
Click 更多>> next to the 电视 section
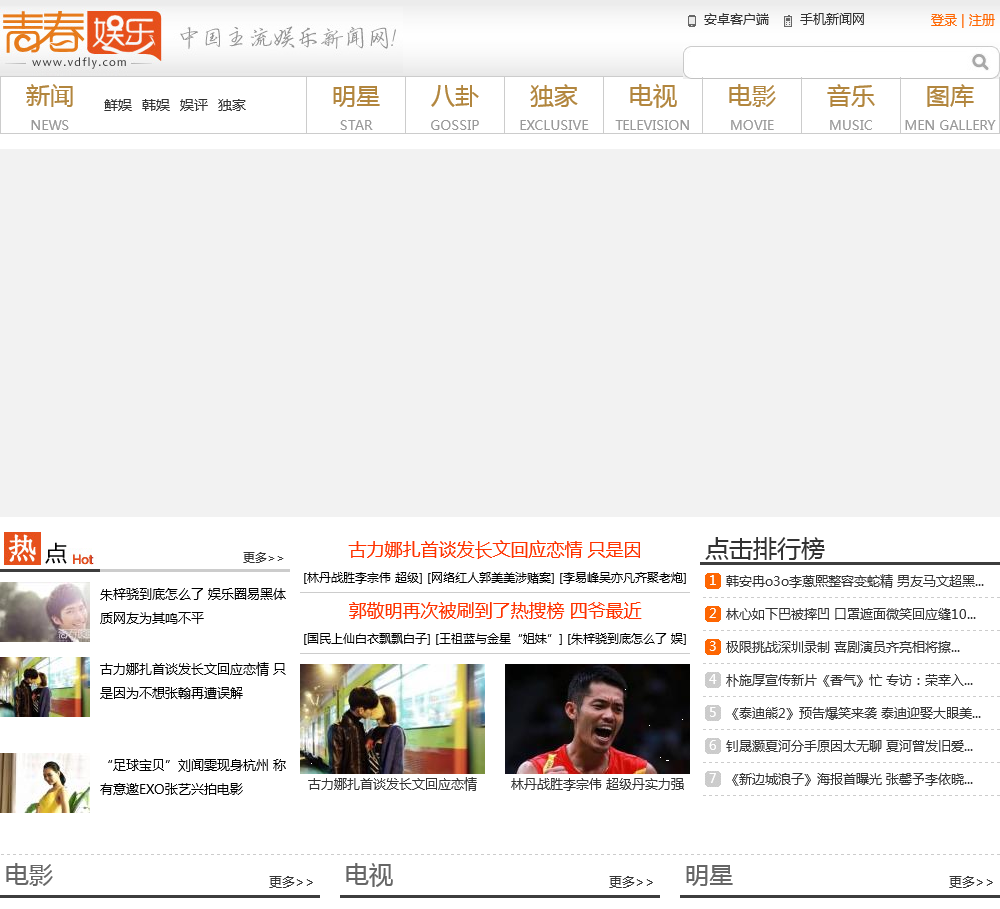(x=631, y=882)
